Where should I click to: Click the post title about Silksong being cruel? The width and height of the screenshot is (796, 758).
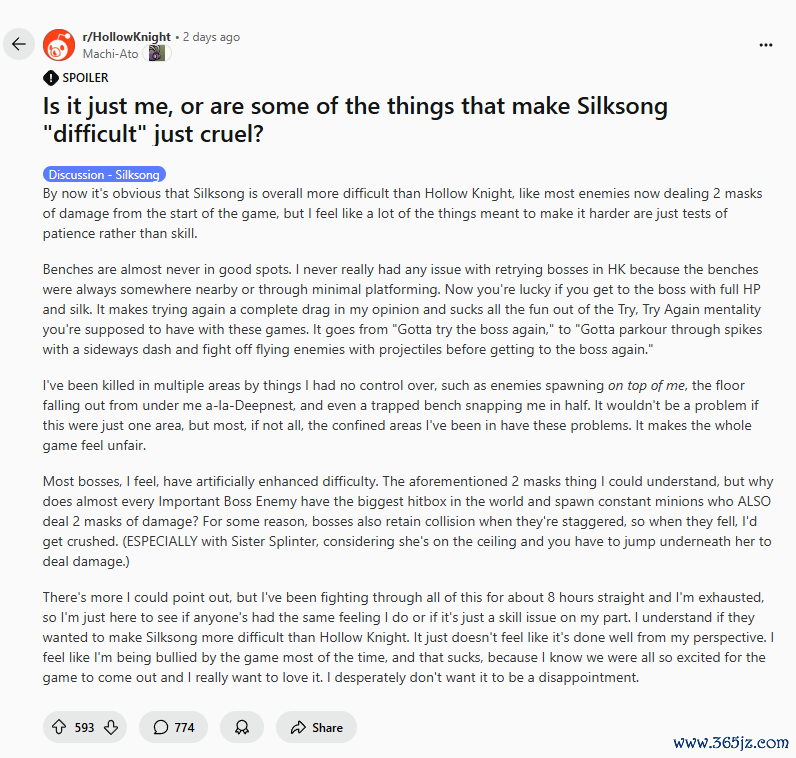click(x=355, y=120)
